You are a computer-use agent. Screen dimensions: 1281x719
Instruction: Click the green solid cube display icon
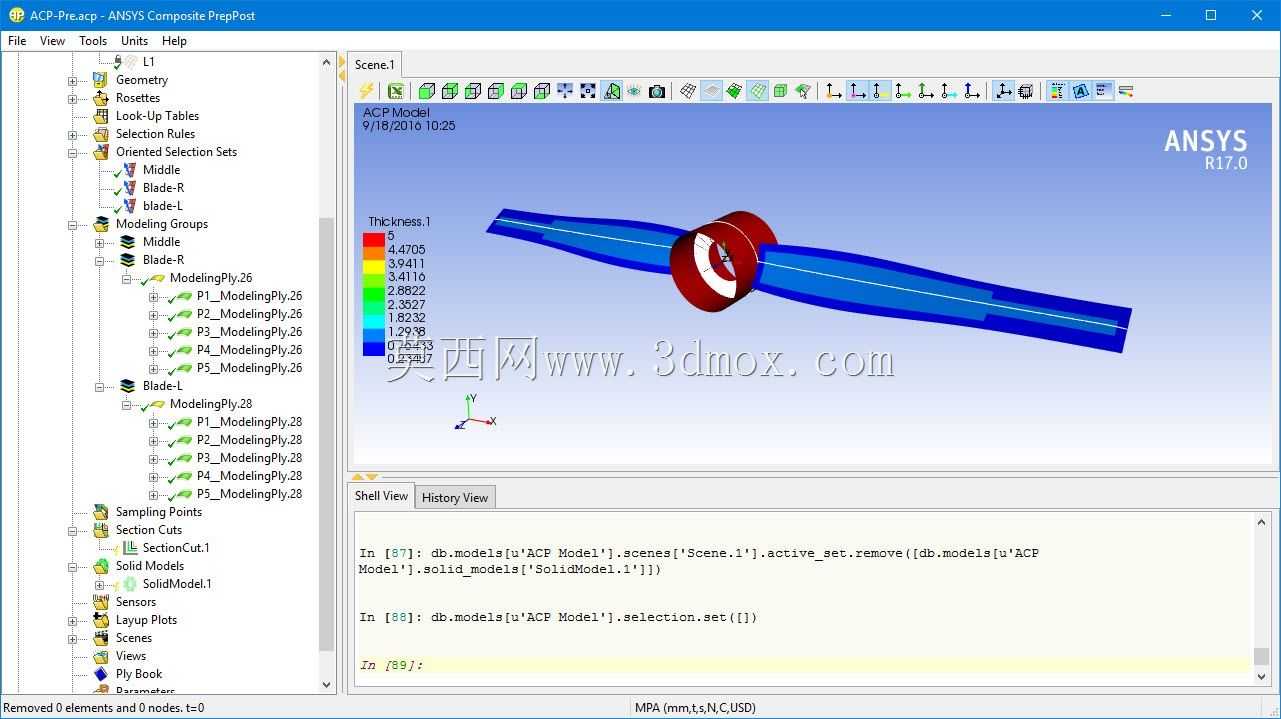[x=780, y=91]
